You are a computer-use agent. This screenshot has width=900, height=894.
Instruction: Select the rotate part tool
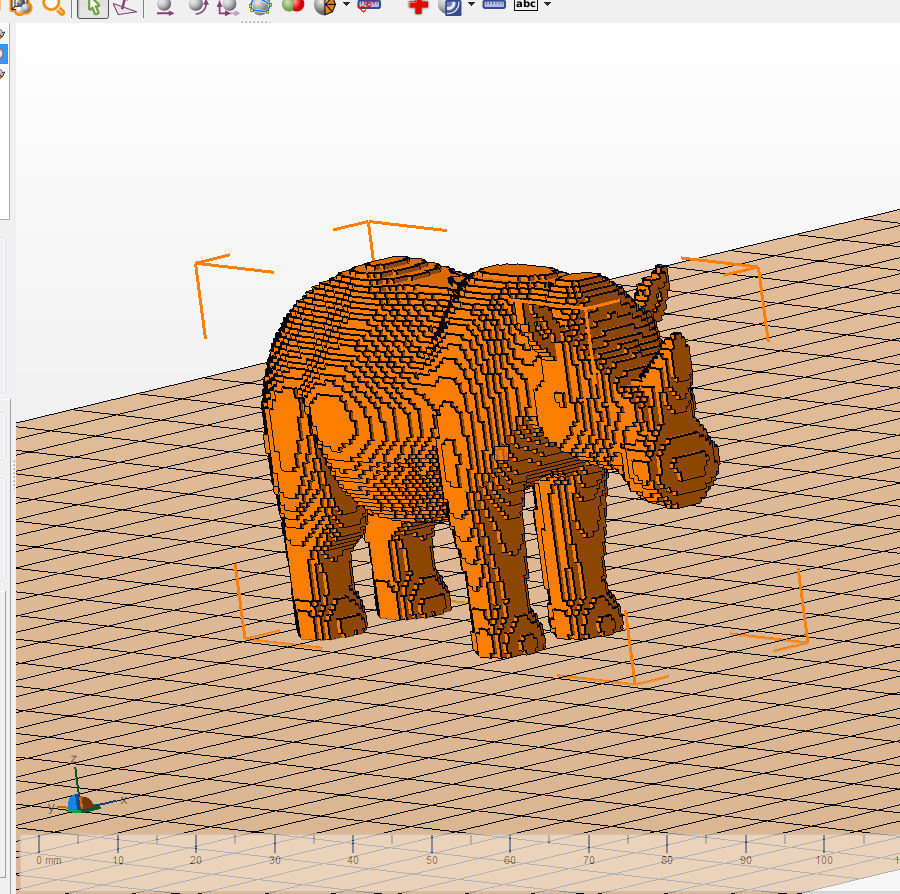(x=198, y=7)
